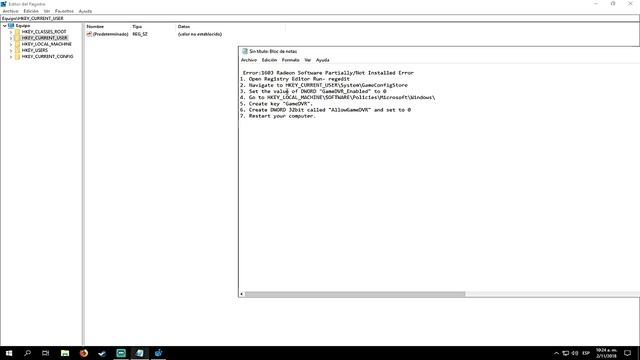Open the Action Center notifications icon
The height and width of the screenshot is (360, 640).
pos(628,353)
